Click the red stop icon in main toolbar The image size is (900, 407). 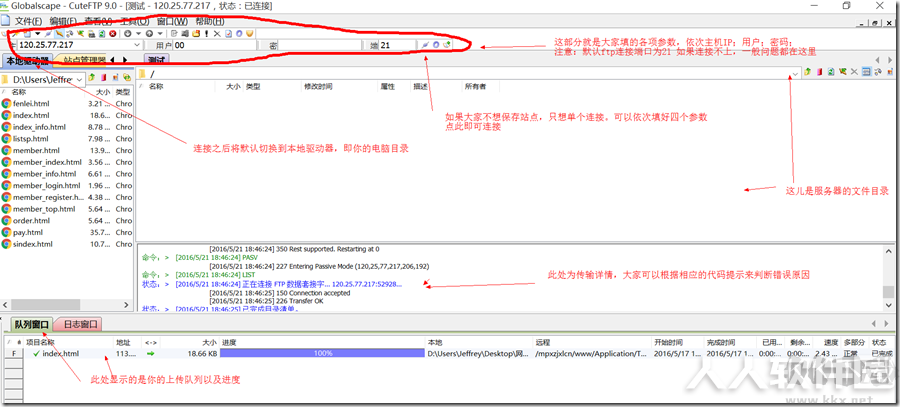pos(112,34)
